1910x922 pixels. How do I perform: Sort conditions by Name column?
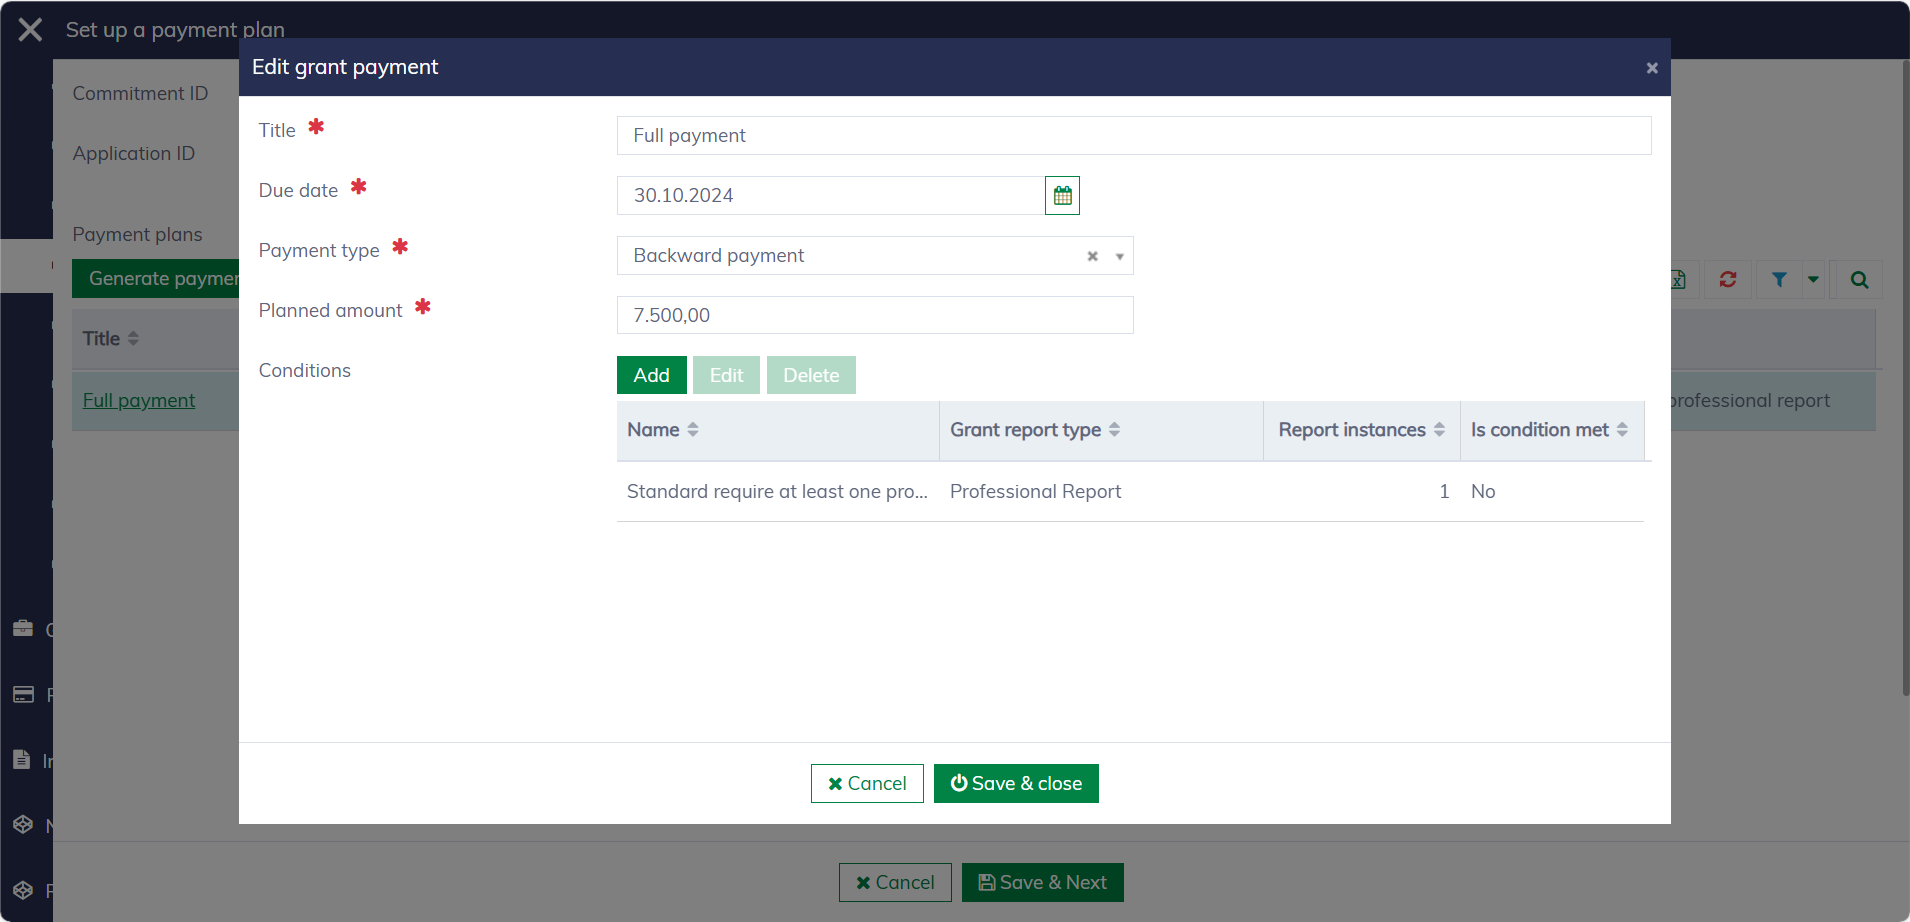[693, 430]
